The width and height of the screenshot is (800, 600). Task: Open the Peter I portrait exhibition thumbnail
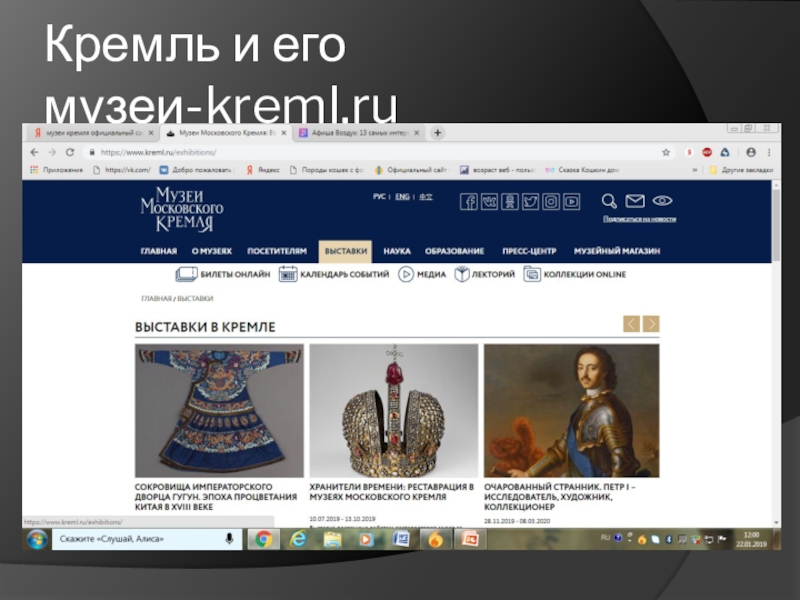click(x=571, y=410)
